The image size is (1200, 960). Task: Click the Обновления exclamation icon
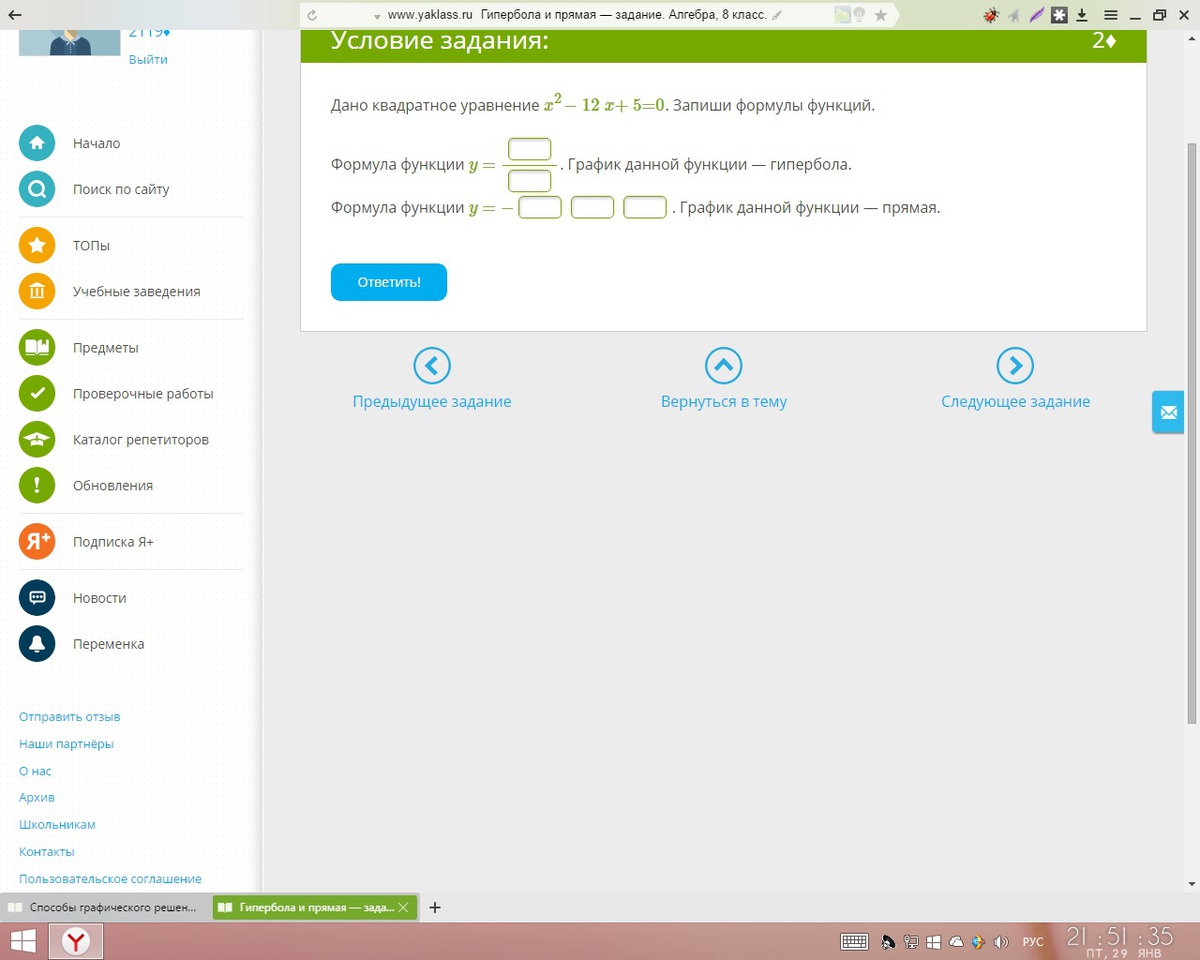pos(37,485)
